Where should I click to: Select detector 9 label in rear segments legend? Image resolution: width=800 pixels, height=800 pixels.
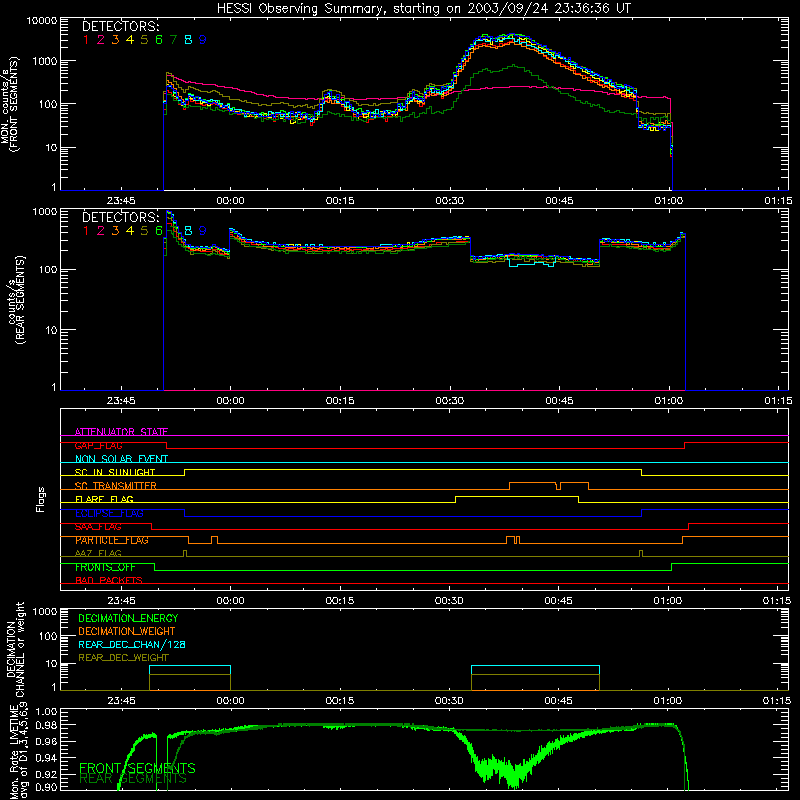point(203,231)
